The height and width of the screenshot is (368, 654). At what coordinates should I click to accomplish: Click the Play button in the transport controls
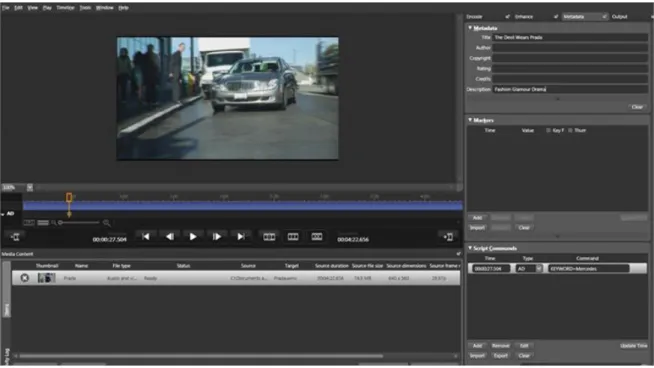tap(193, 237)
